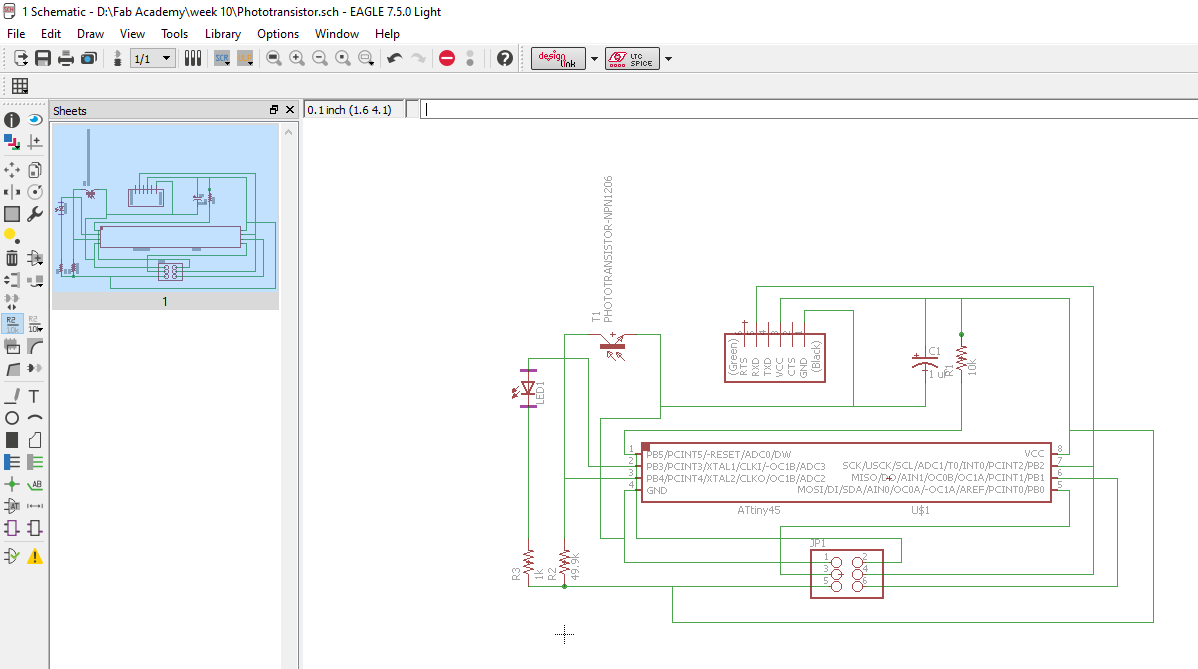Open the Draw menu
Viewport: 1198px width, 669px height.
(x=90, y=34)
